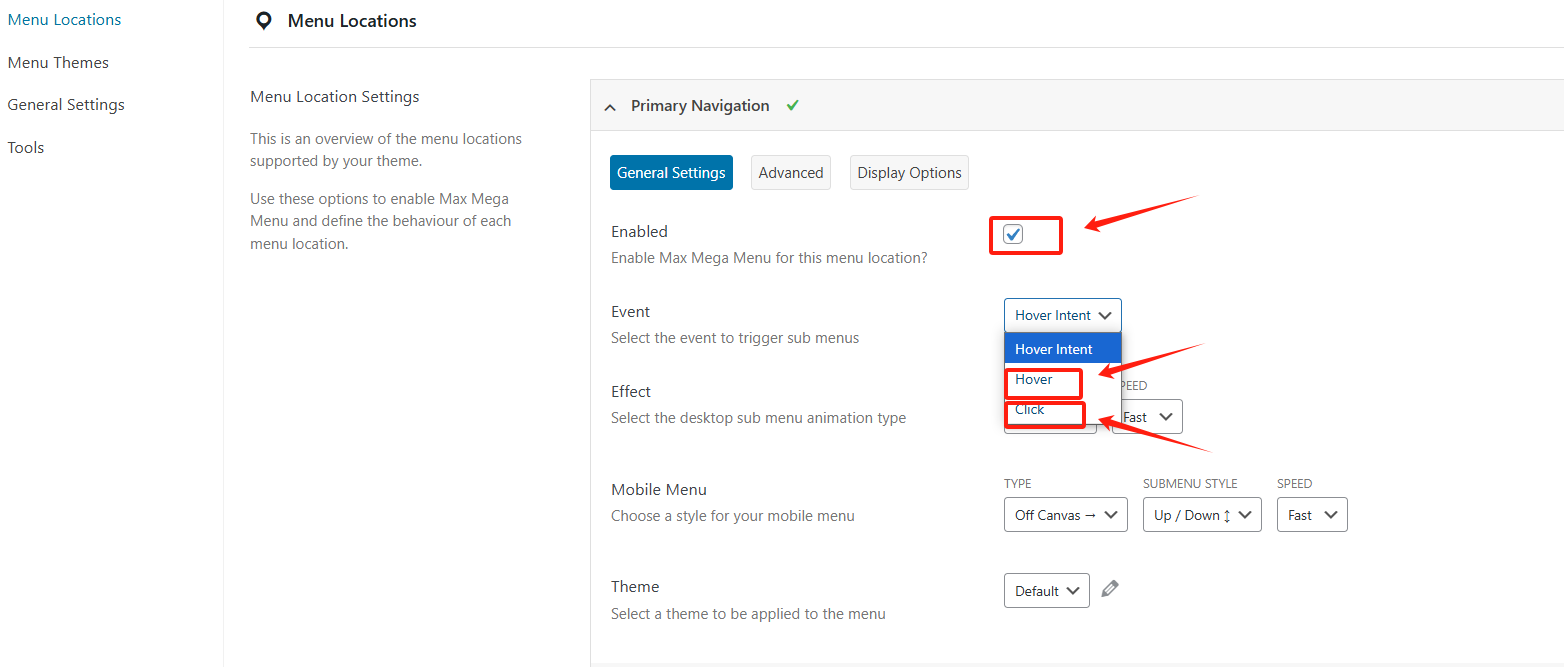Uncheck the Enabled checkbox
This screenshot has height=667, width=1564.
[x=1013, y=234]
